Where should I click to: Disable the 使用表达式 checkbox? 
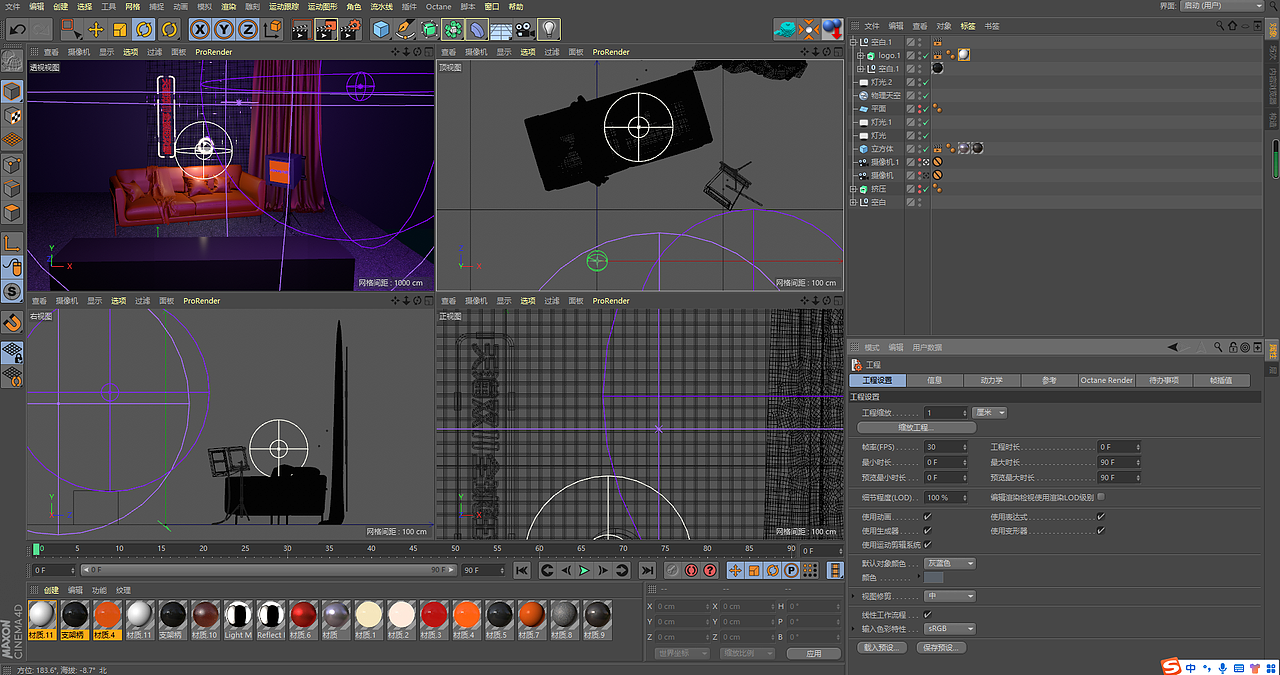[x=1100, y=517]
